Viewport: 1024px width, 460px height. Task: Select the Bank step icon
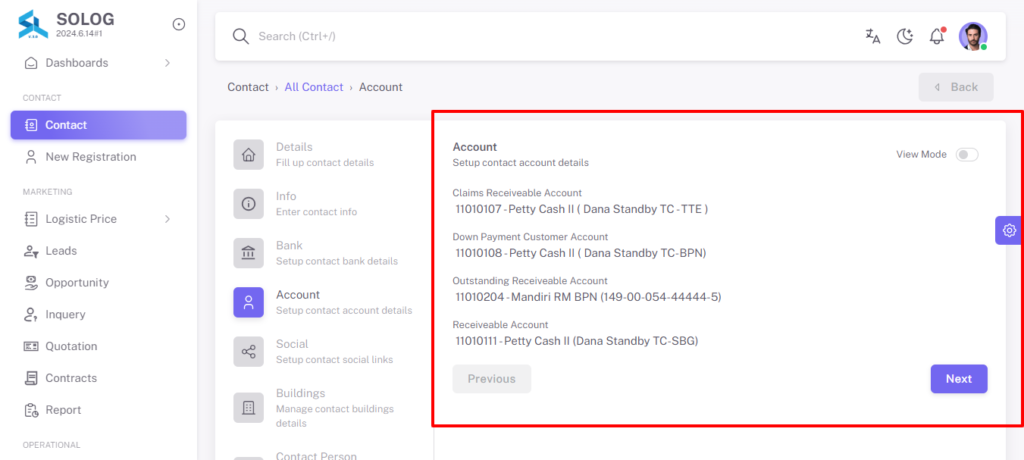[249, 253]
